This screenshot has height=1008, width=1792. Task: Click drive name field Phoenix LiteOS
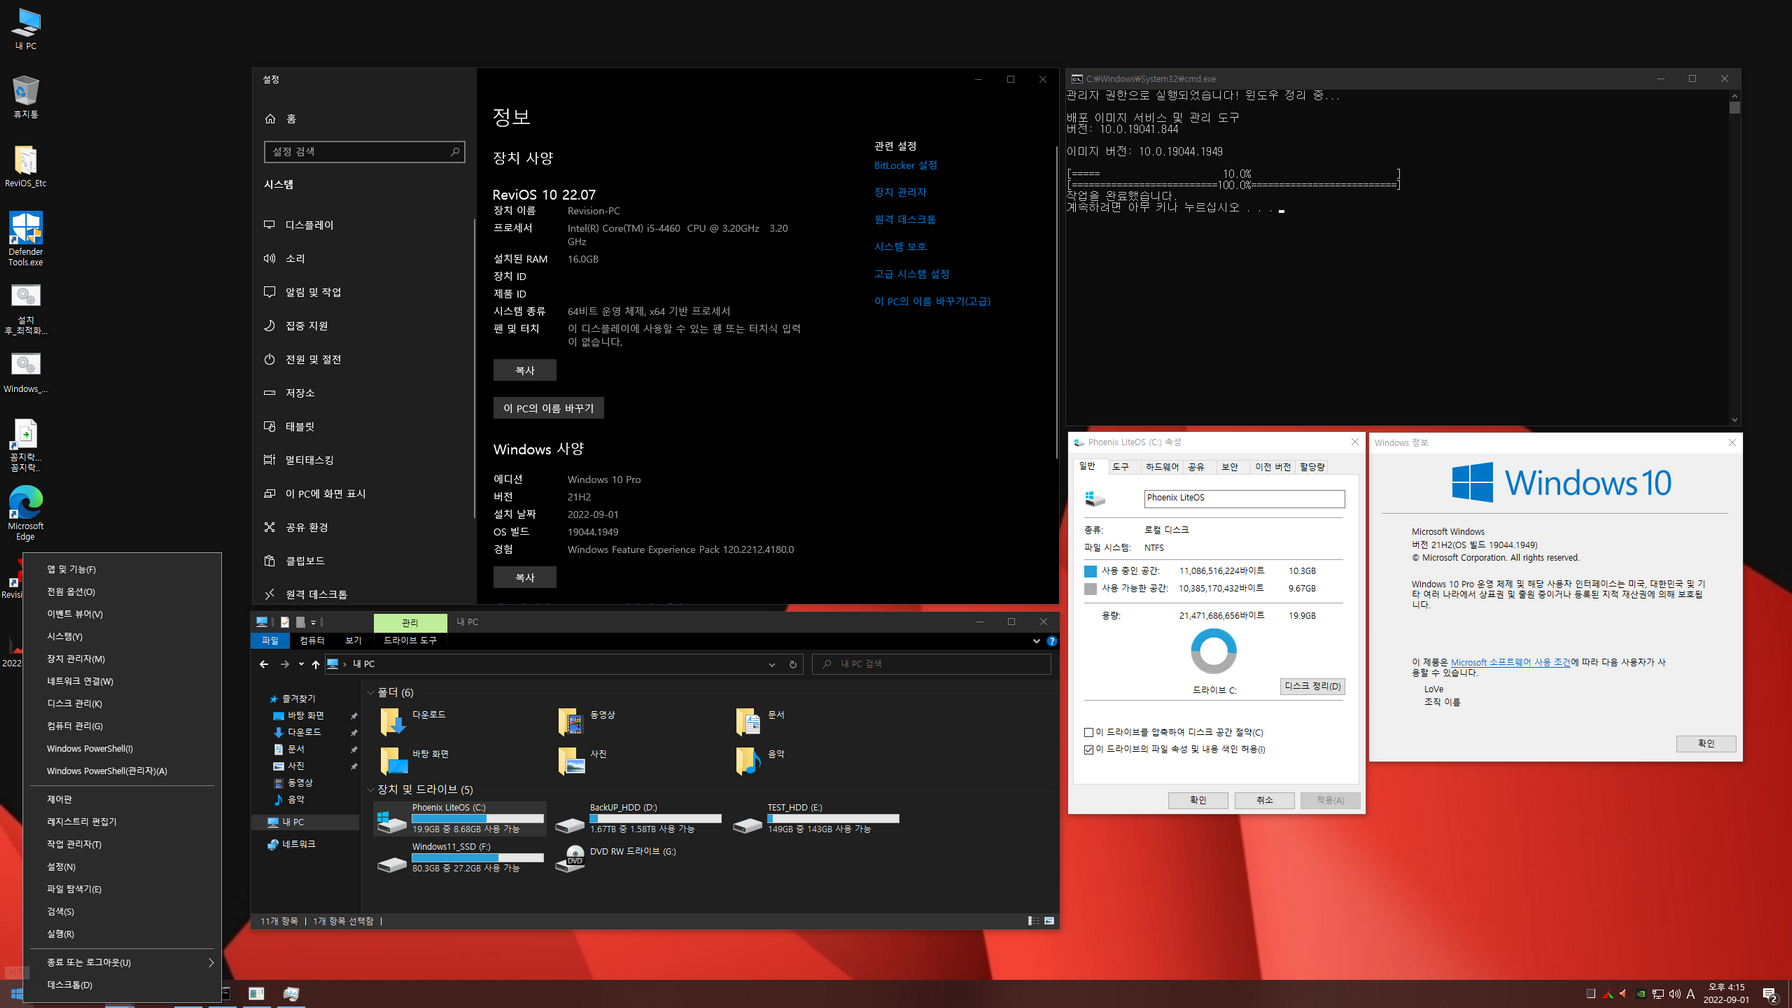pyautogui.click(x=1244, y=498)
